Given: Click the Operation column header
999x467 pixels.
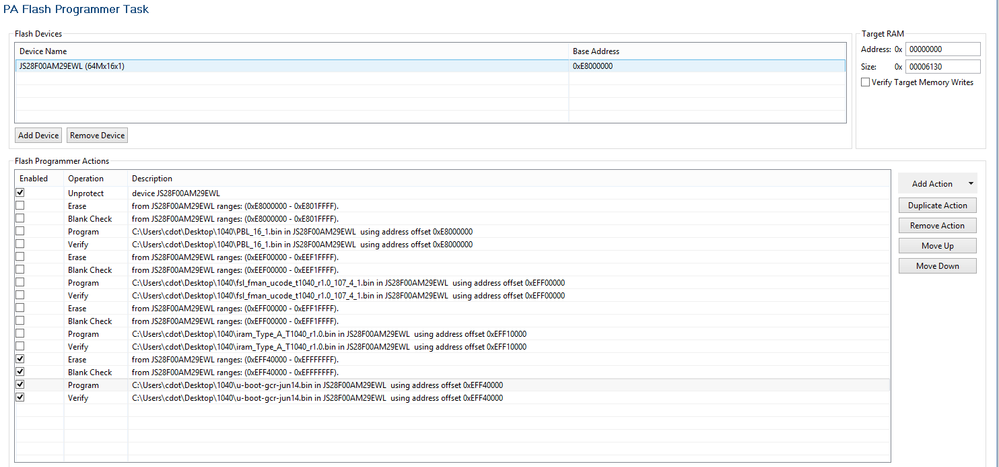Looking at the screenshot, I should coord(95,178).
